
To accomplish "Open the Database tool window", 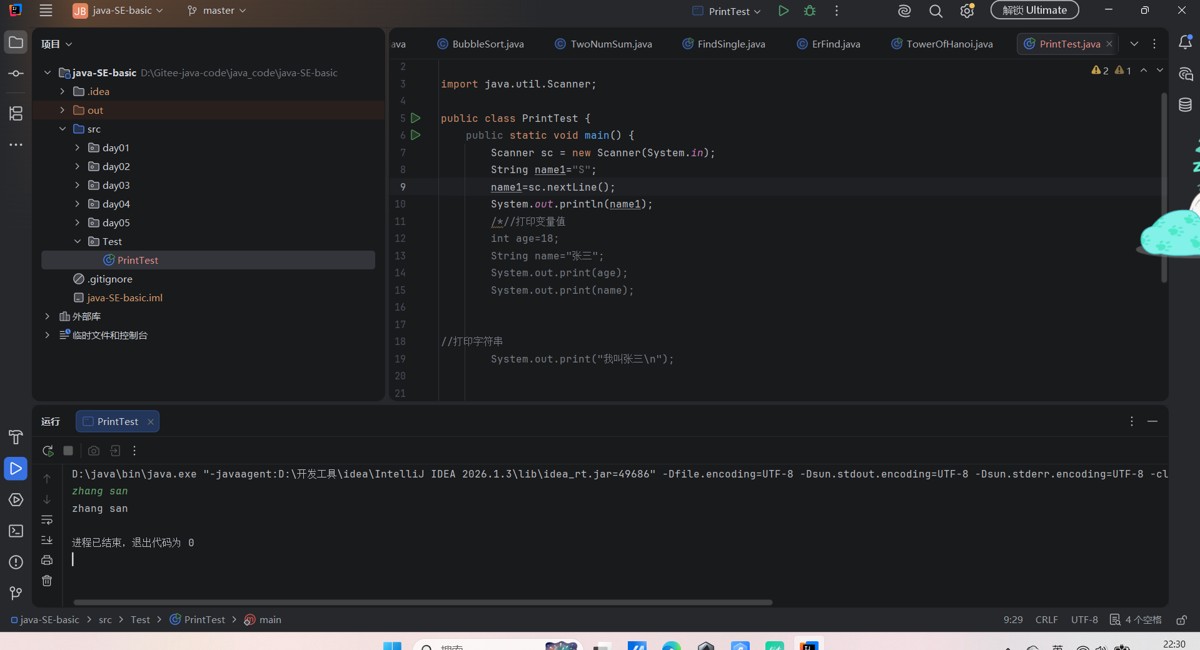I will pyautogui.click(x=1185, y=105).
